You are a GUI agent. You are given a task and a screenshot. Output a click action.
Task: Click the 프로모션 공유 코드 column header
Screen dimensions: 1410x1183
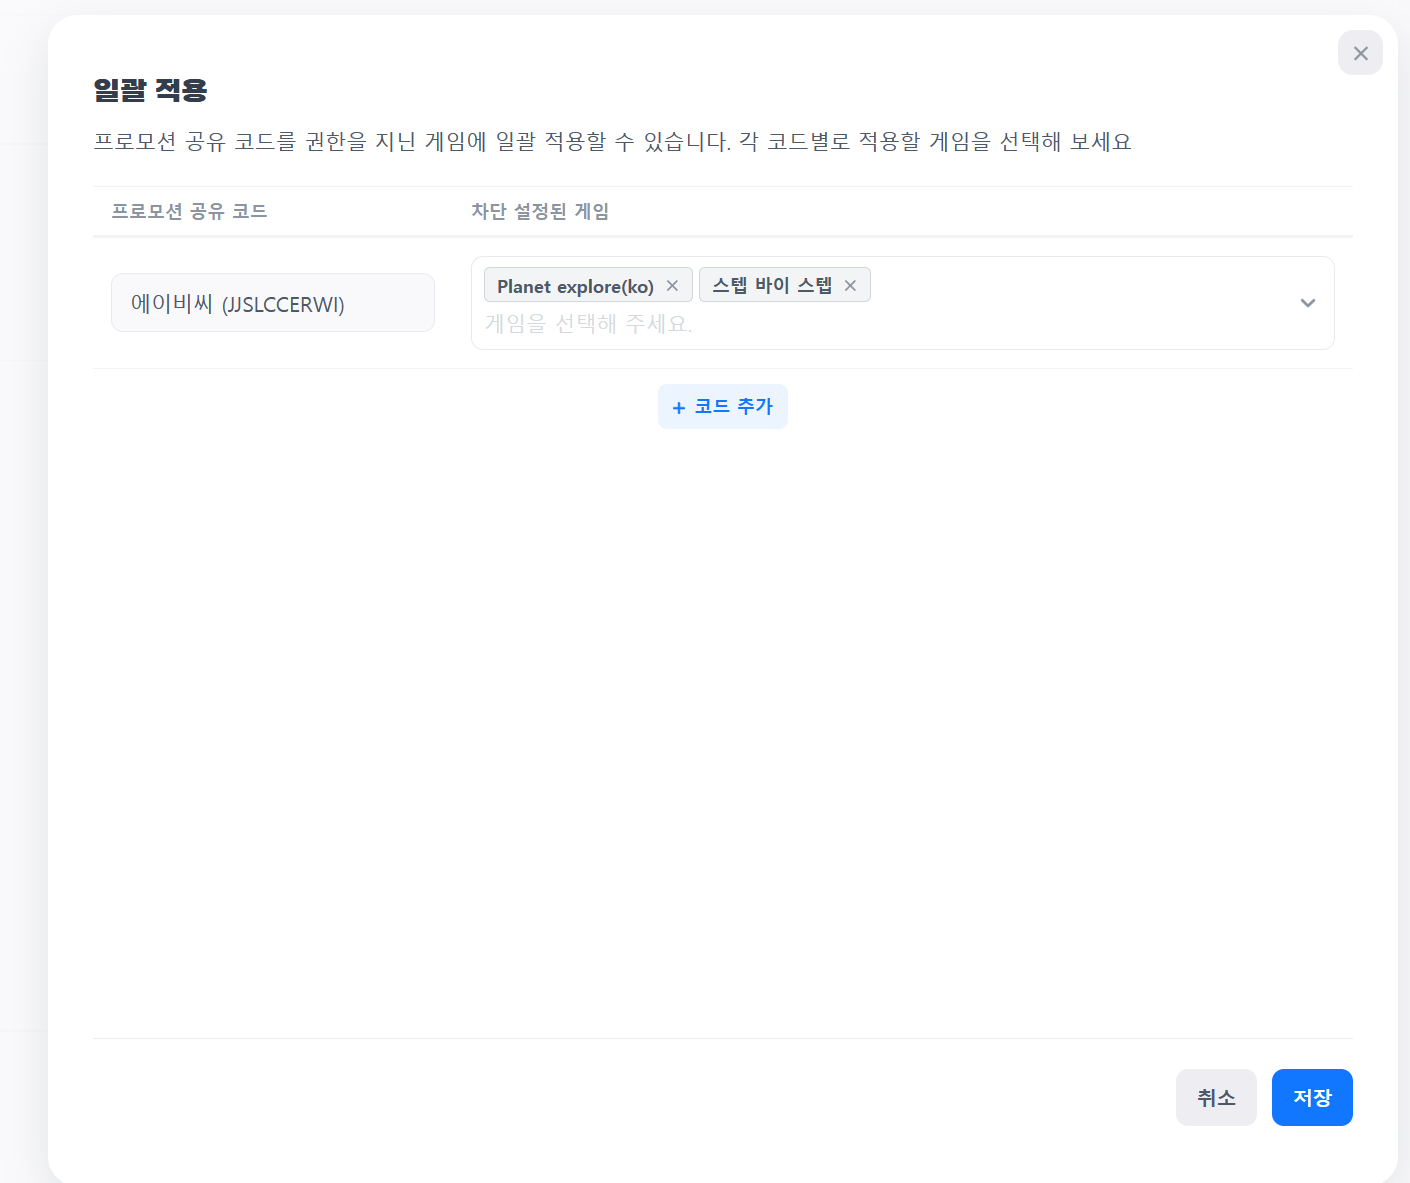[189, 211]
